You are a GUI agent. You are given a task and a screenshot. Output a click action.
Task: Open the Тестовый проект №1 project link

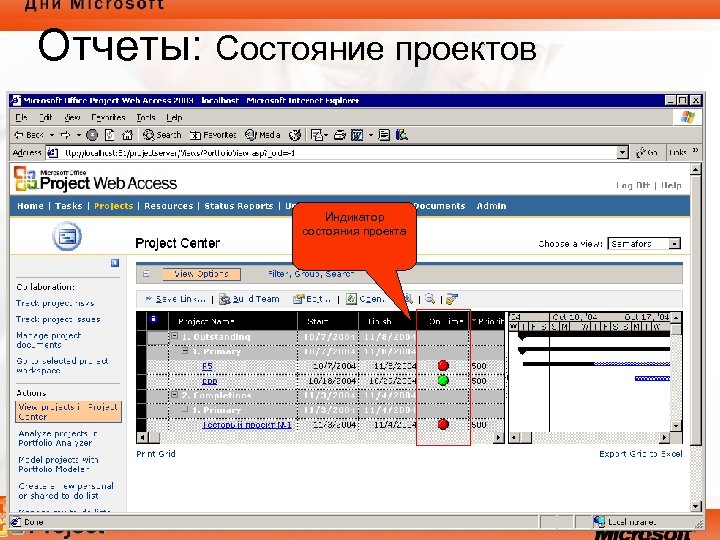(247, 425)
